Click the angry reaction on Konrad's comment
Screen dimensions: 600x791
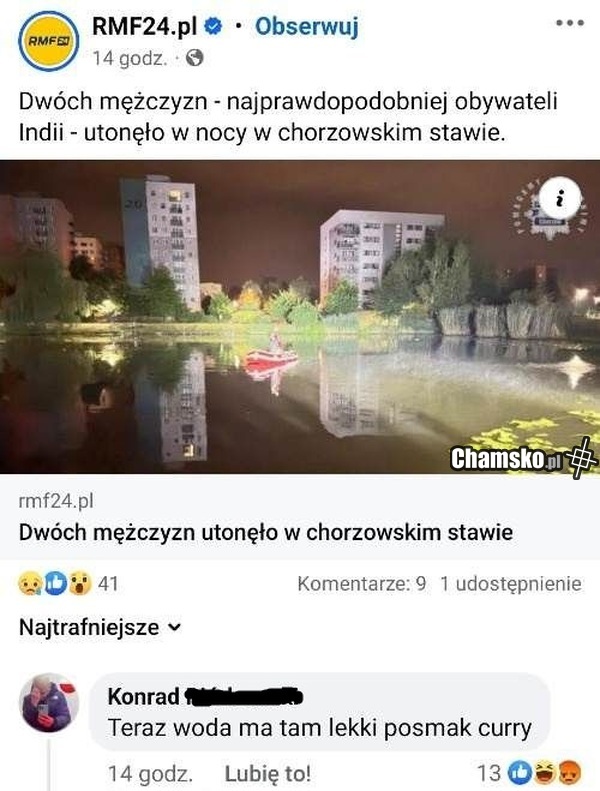pos(571,773)
